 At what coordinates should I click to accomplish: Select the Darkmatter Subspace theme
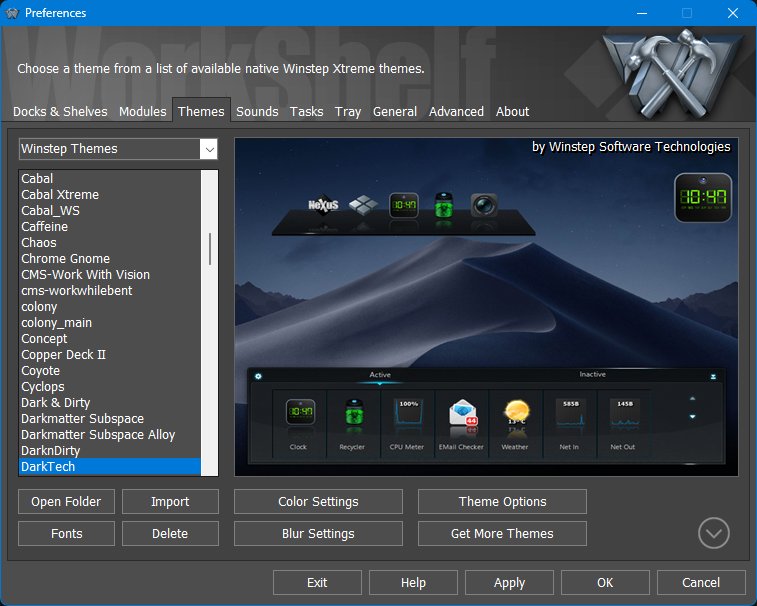coord(110,419)
